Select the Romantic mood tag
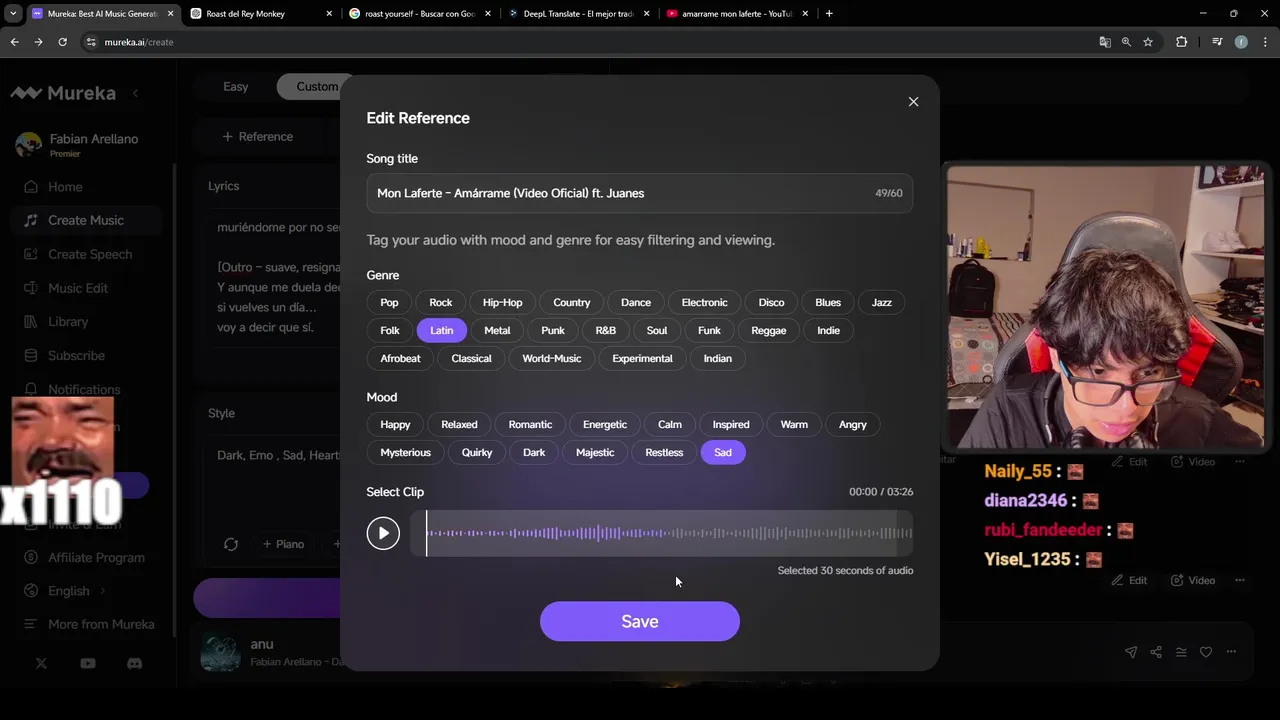Screen dimensions: 1280x720 [x=530, y=425]
